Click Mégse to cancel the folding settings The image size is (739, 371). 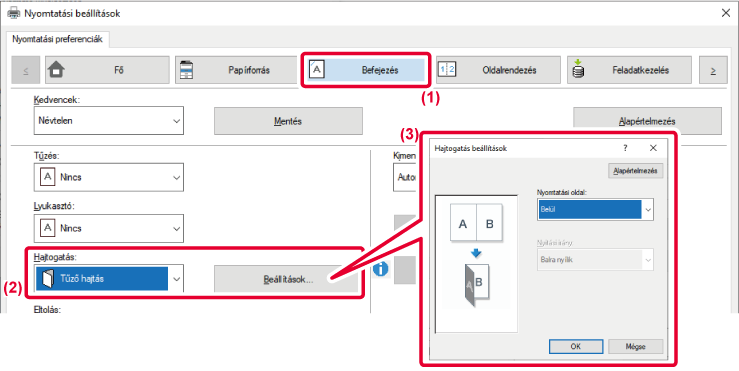[x=636, y=346]
